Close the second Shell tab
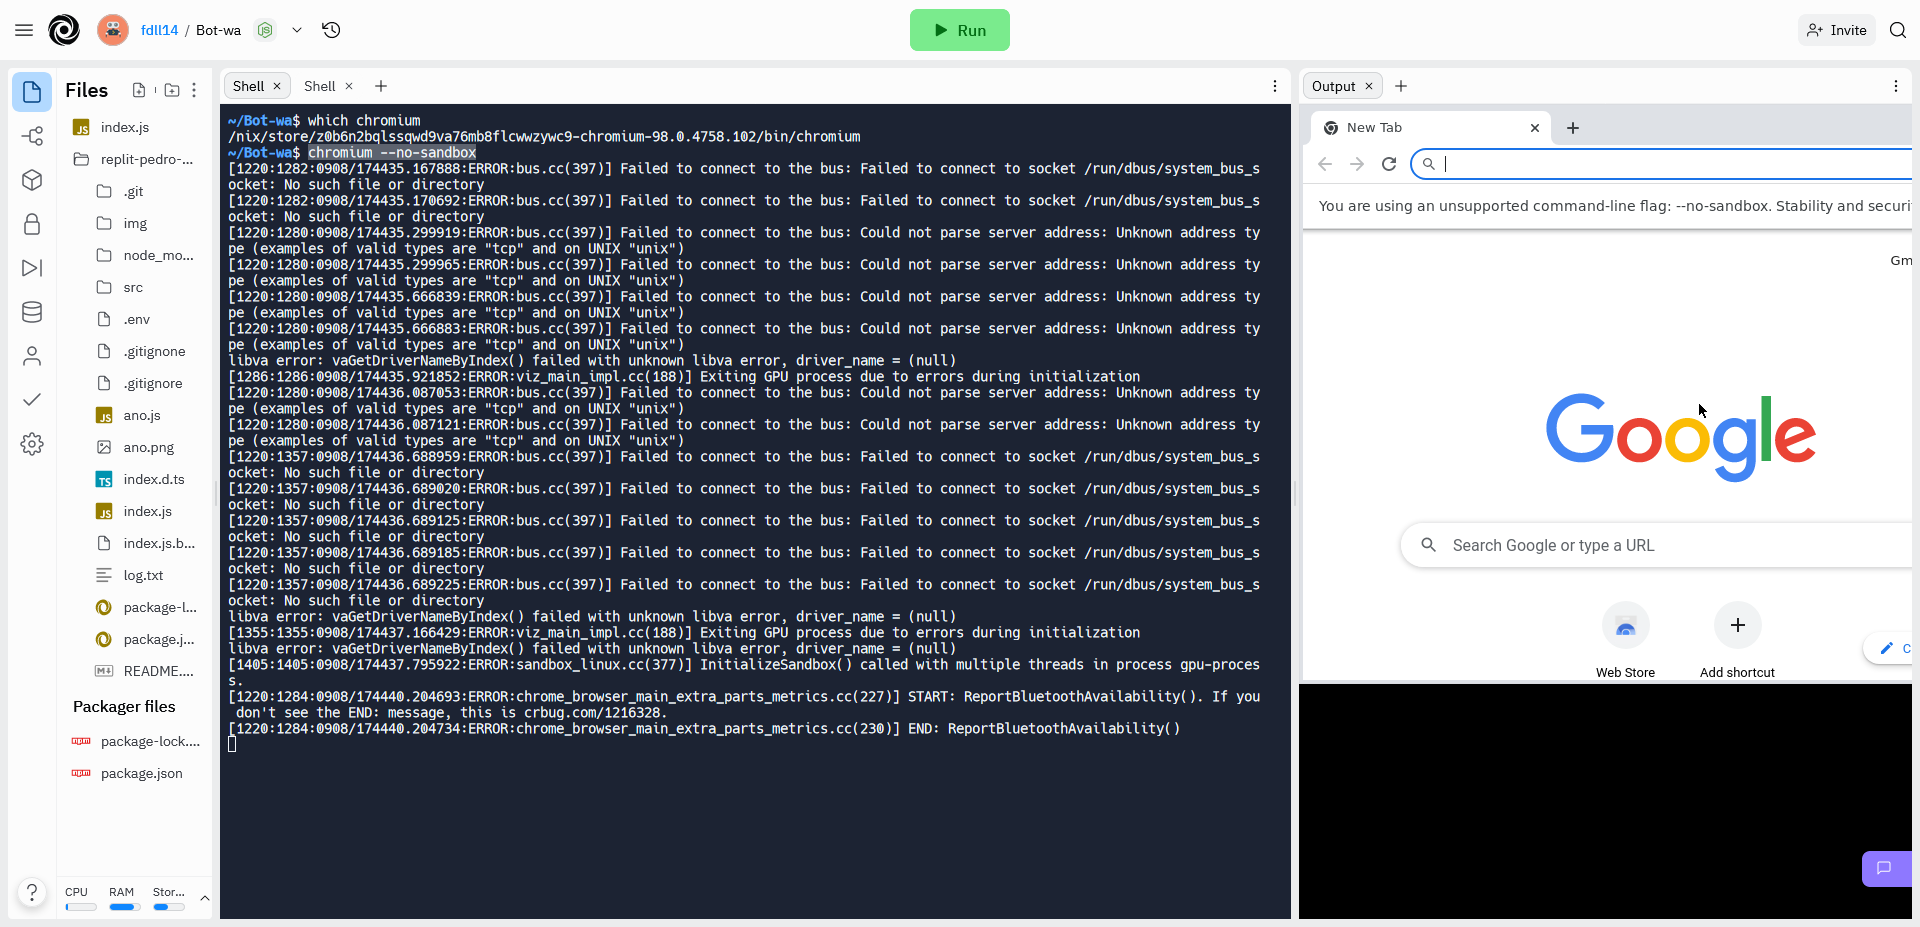Screen dimensions: 1920x927 (349, 86)
